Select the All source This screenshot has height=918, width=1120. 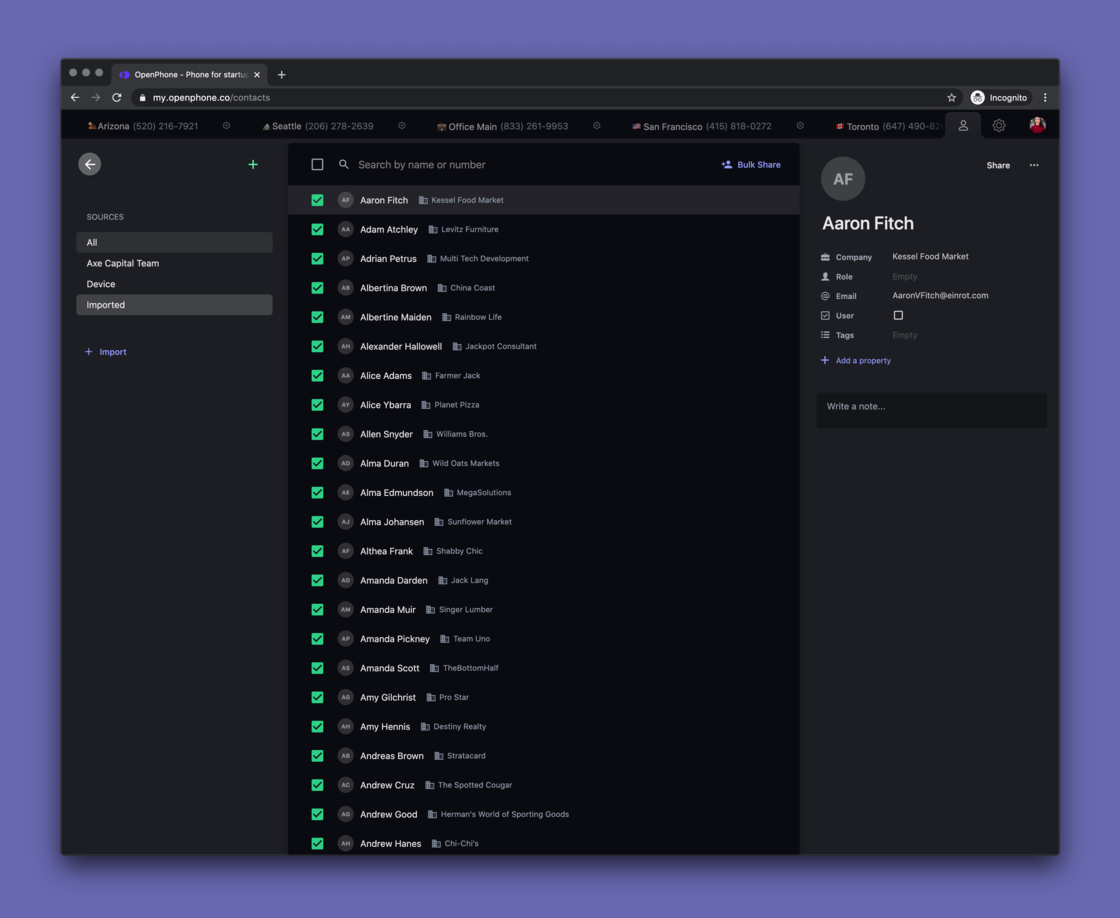click(174, 242)
